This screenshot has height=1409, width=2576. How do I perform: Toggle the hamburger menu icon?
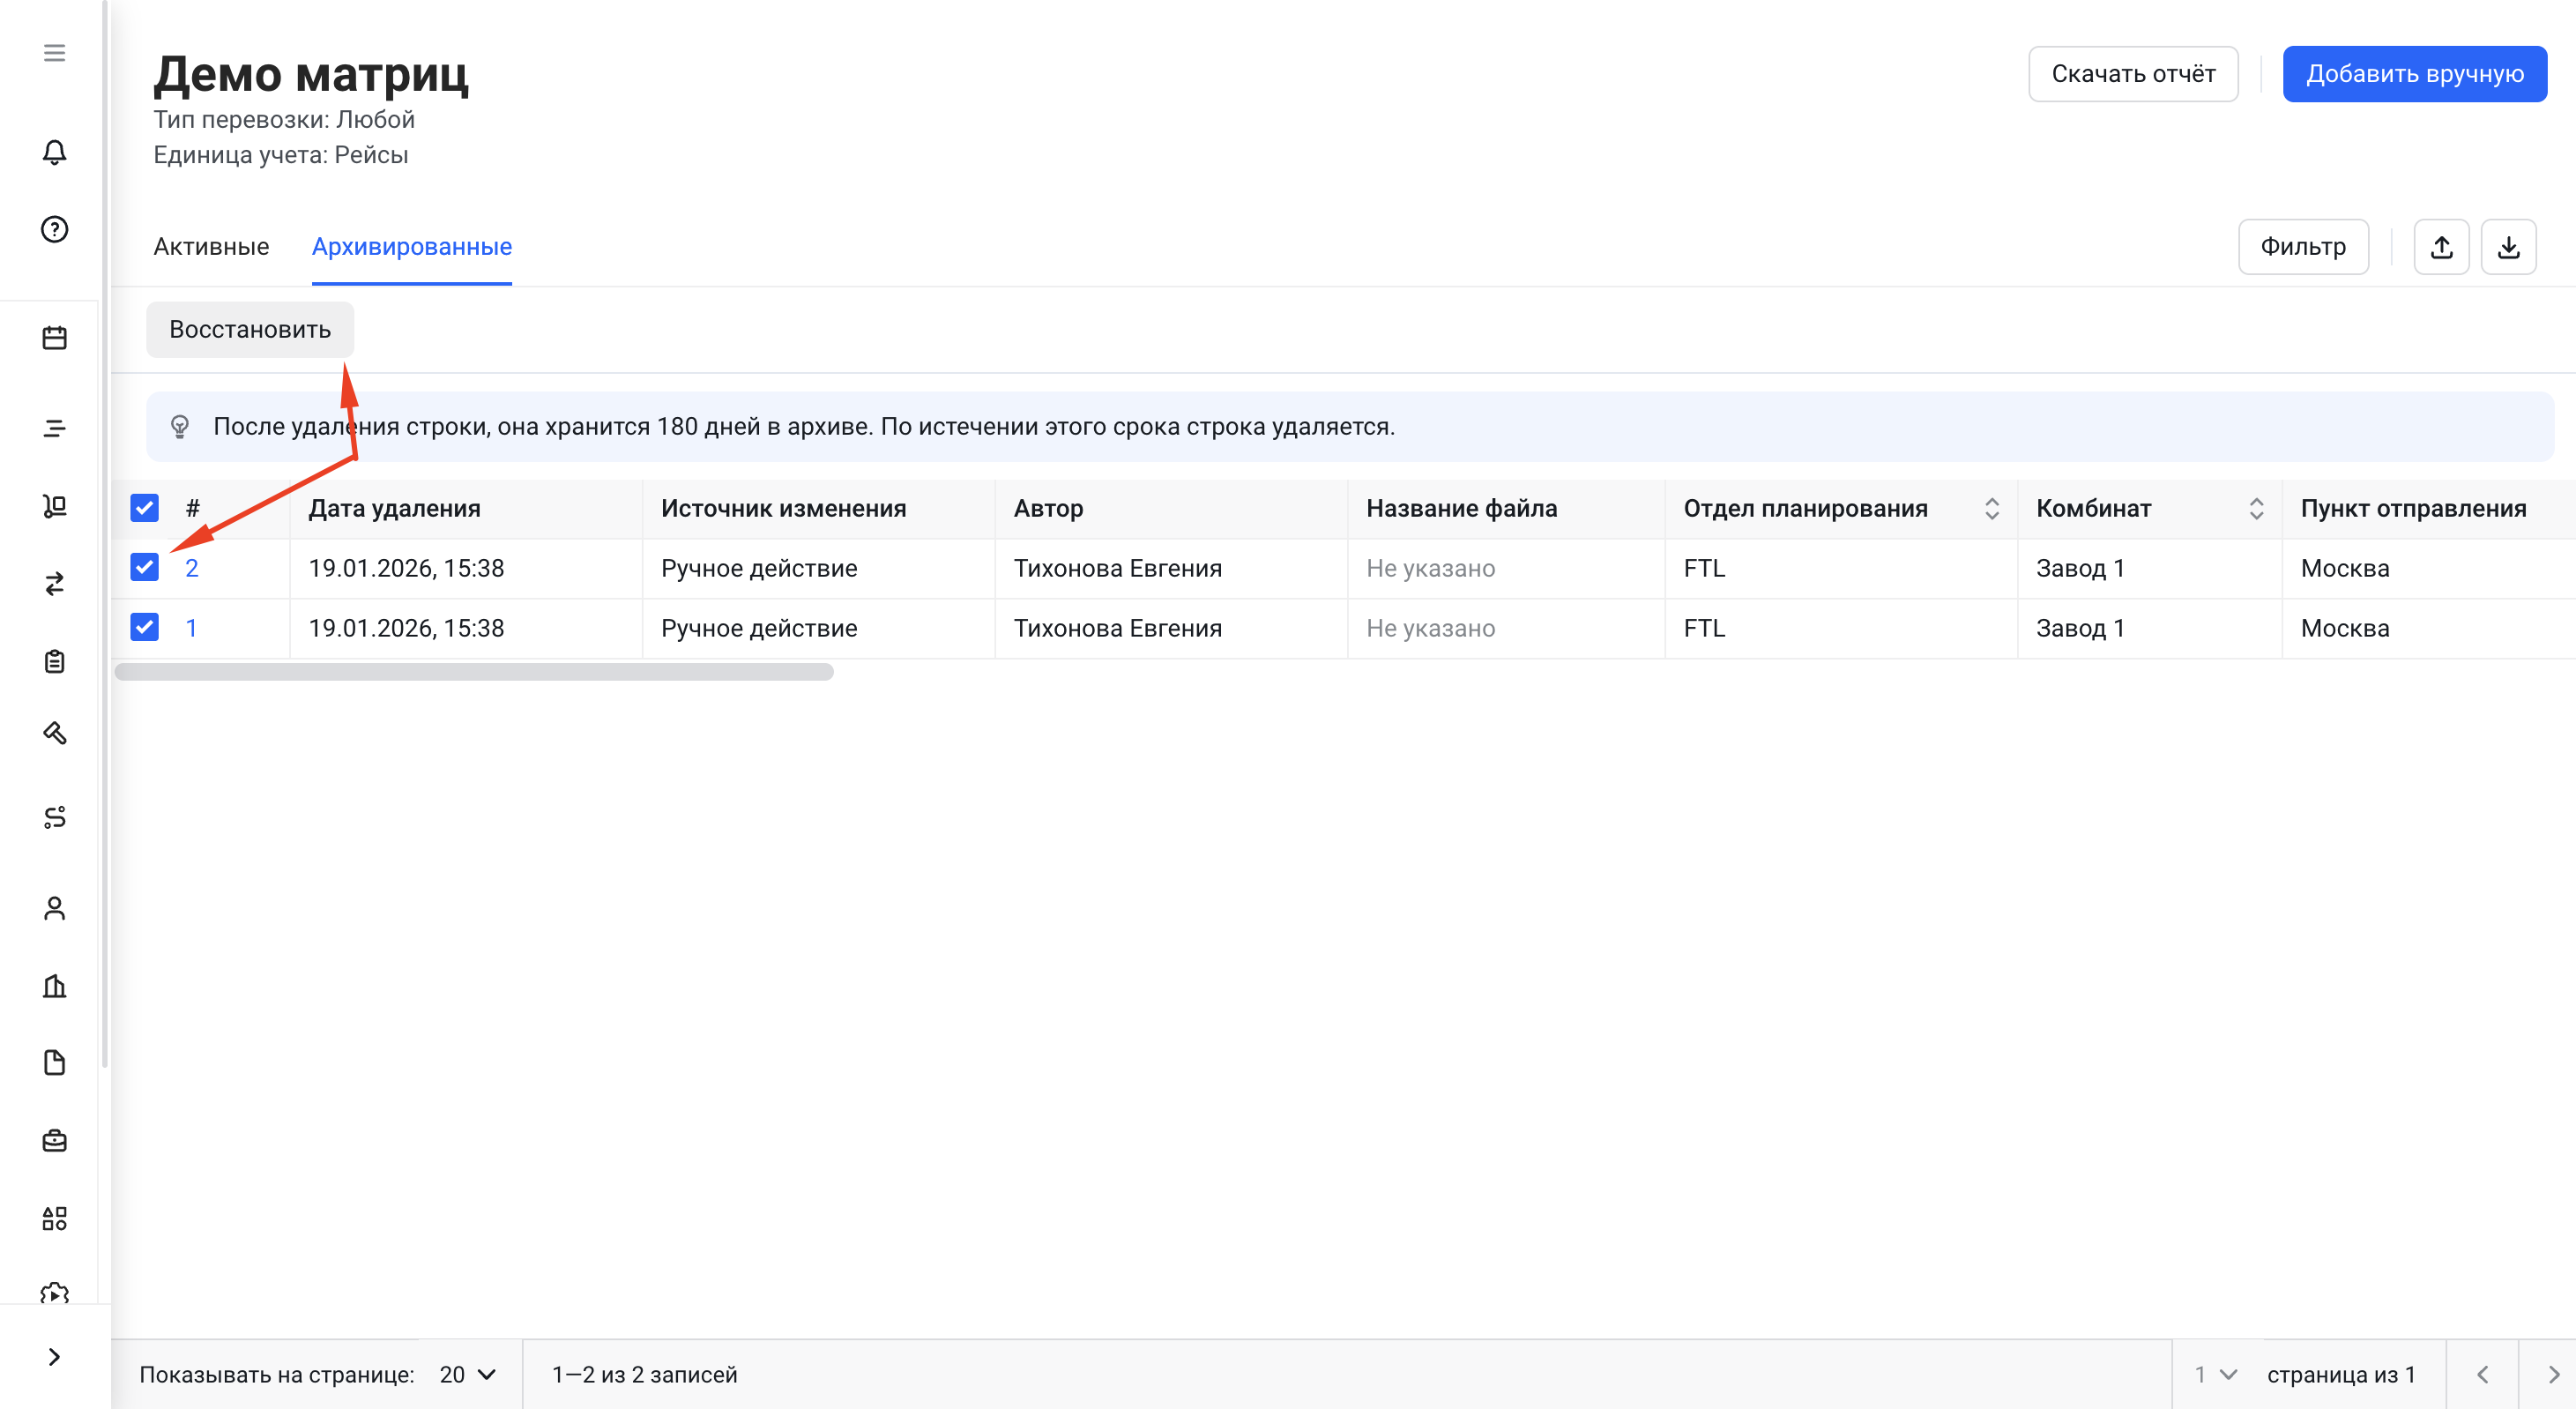click(54, 53)
